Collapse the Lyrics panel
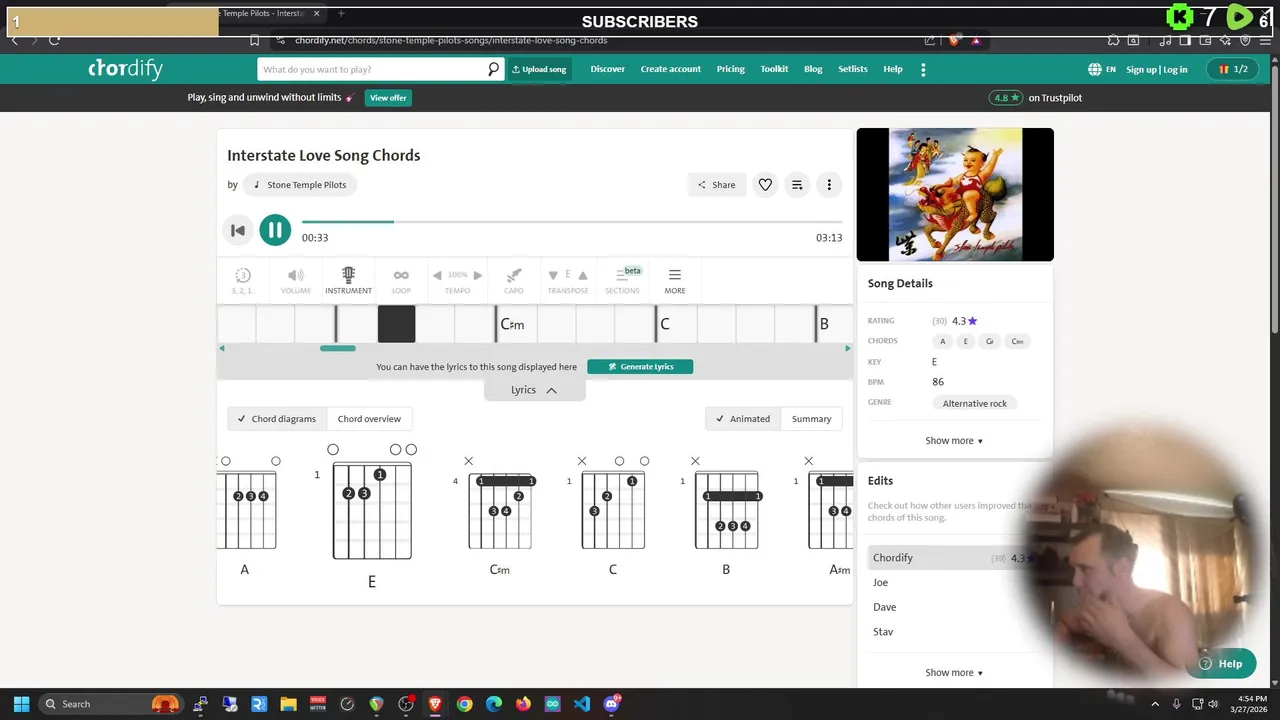Viewport: 1280px width, 720px height. coord(534,390)
